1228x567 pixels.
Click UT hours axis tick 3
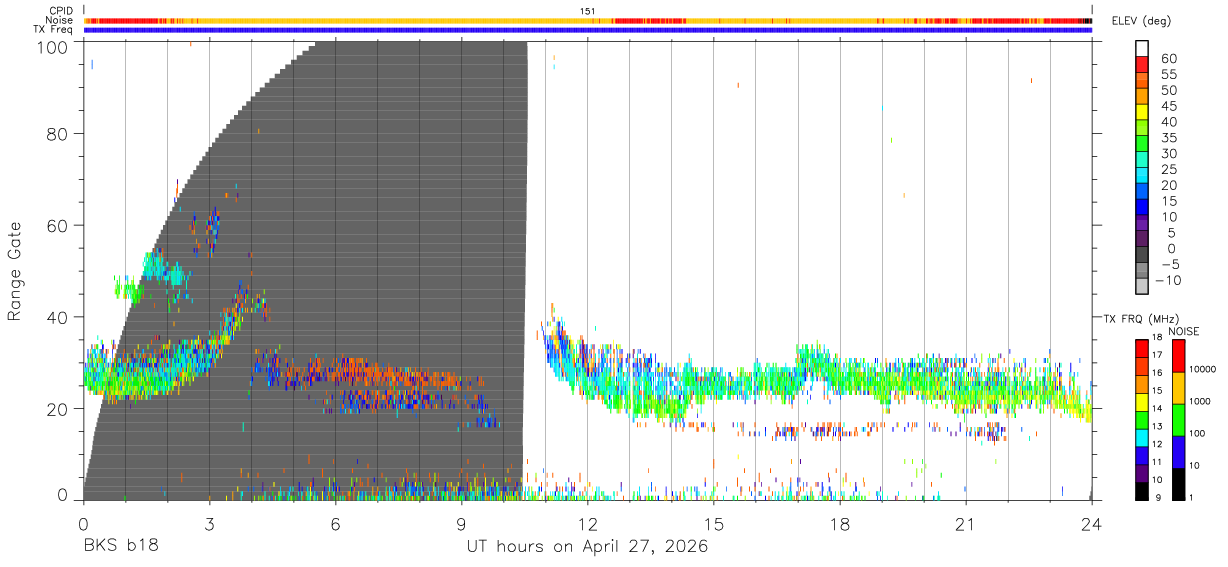pos(210,523)
